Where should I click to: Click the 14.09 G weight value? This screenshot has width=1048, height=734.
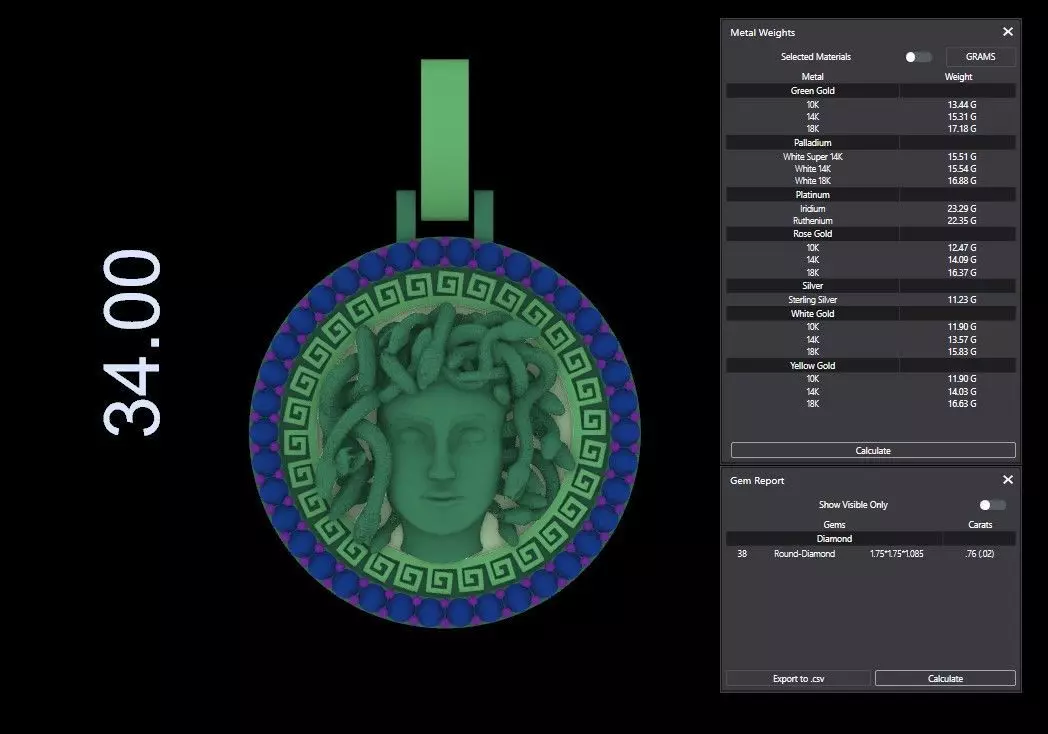tap(962, 260)
